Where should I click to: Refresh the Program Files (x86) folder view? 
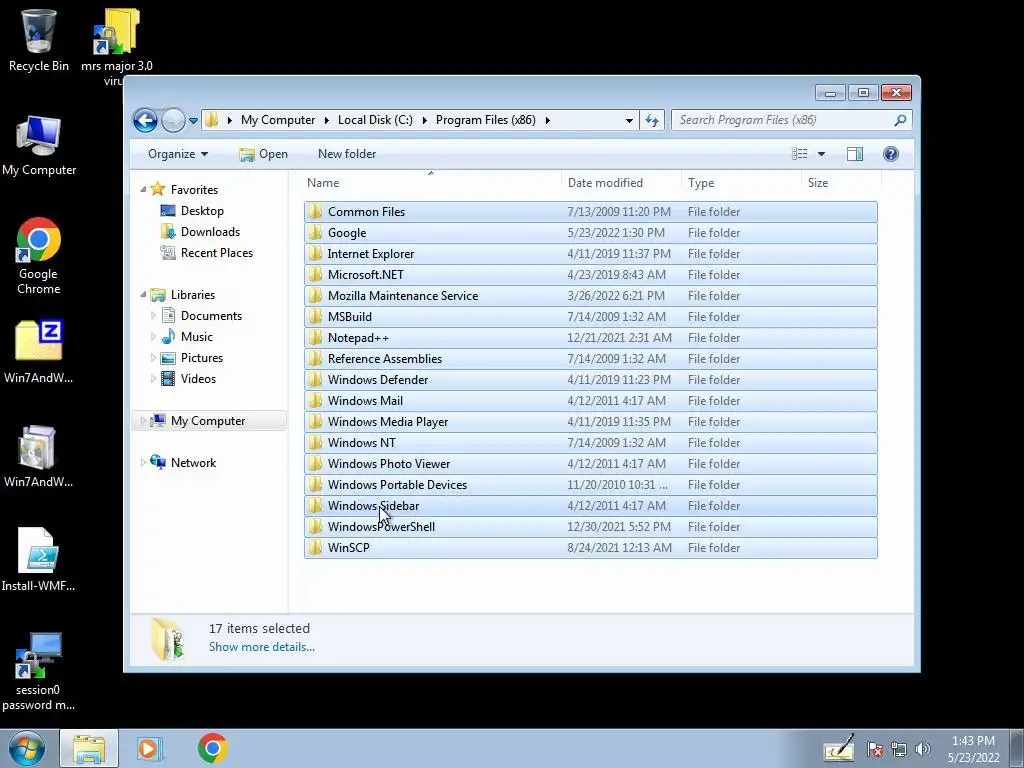[x=652, y=120]
